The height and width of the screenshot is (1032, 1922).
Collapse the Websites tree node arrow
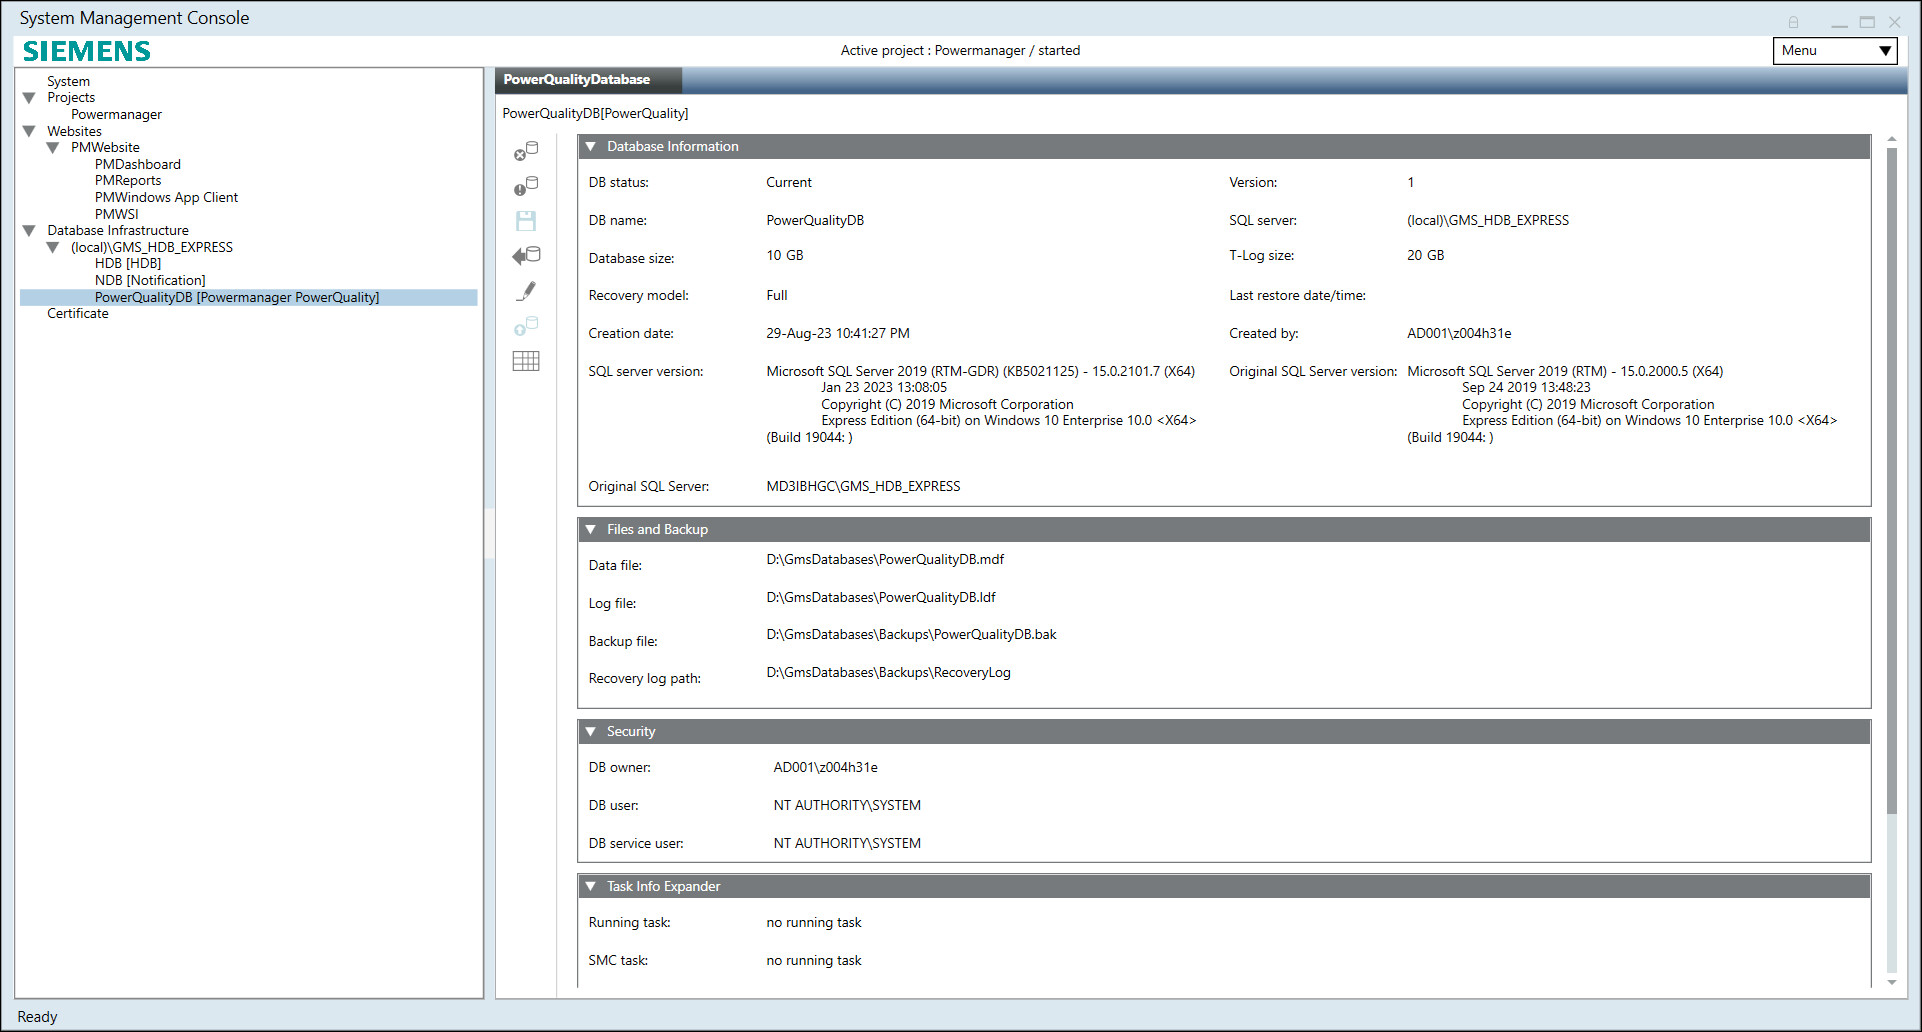pos(29,131)
